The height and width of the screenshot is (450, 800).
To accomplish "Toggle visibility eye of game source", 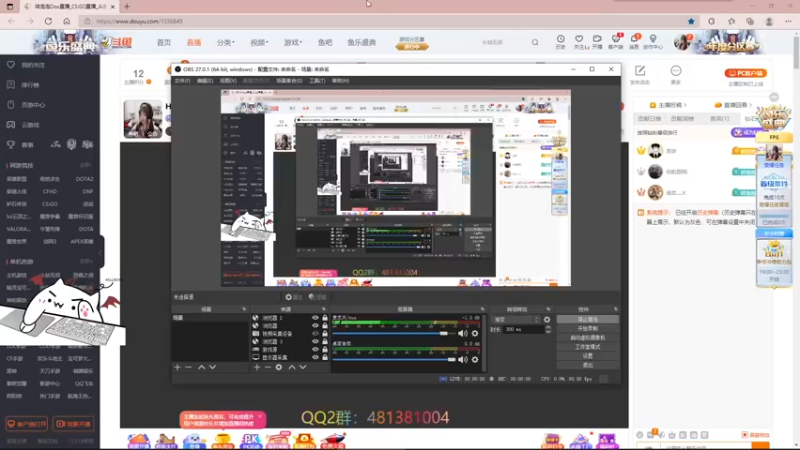I will [315, 349].
